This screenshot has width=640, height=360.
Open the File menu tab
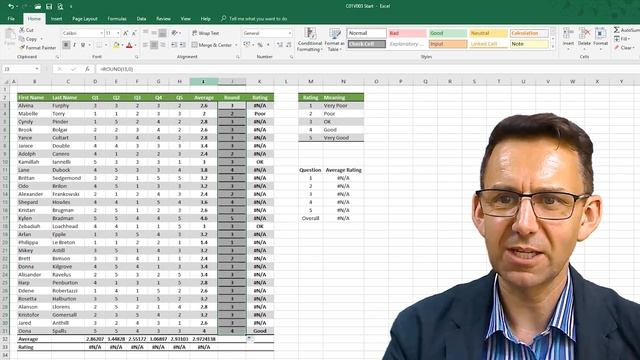click(11, 19)
